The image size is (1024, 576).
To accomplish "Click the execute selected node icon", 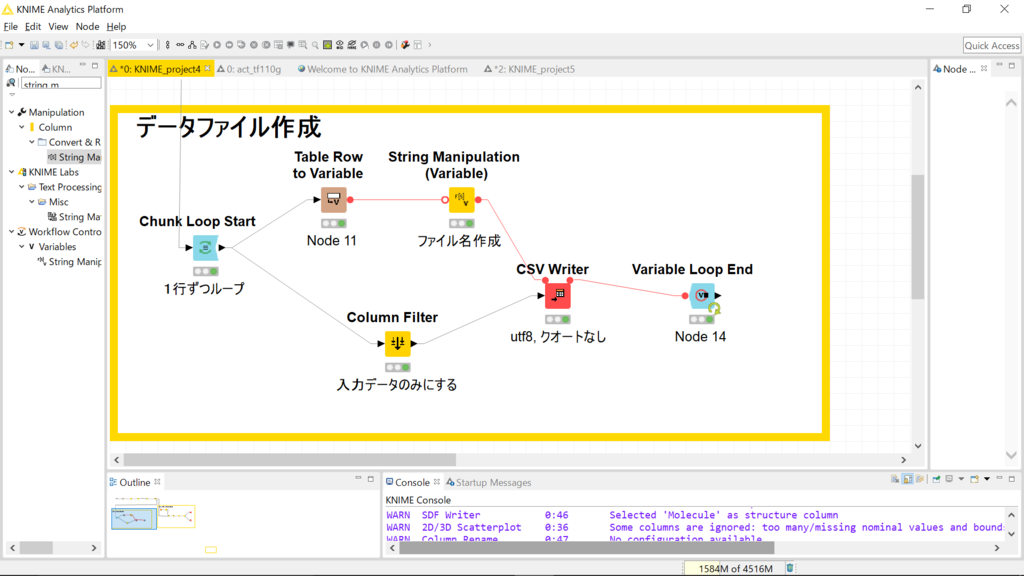I will (x=217, y=45).
